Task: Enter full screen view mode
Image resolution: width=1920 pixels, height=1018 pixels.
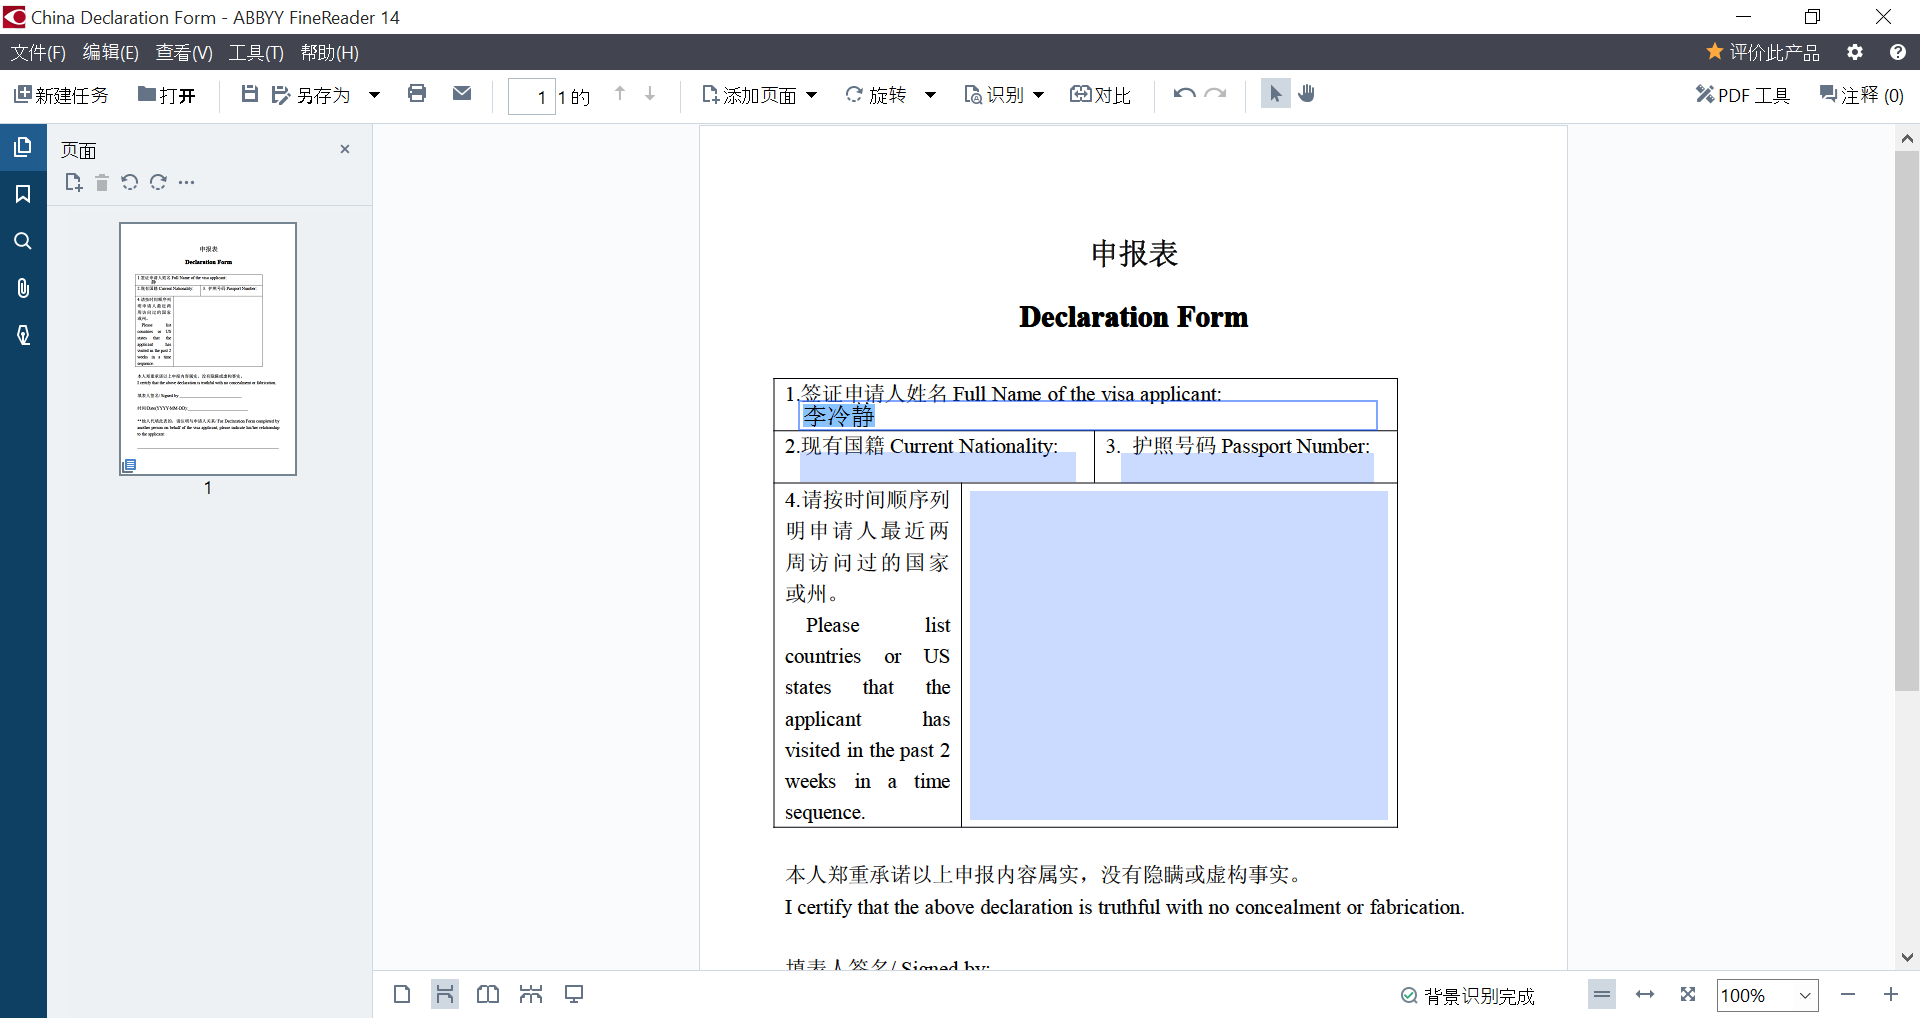Action: pyautogui.click(x=574, y=994)
